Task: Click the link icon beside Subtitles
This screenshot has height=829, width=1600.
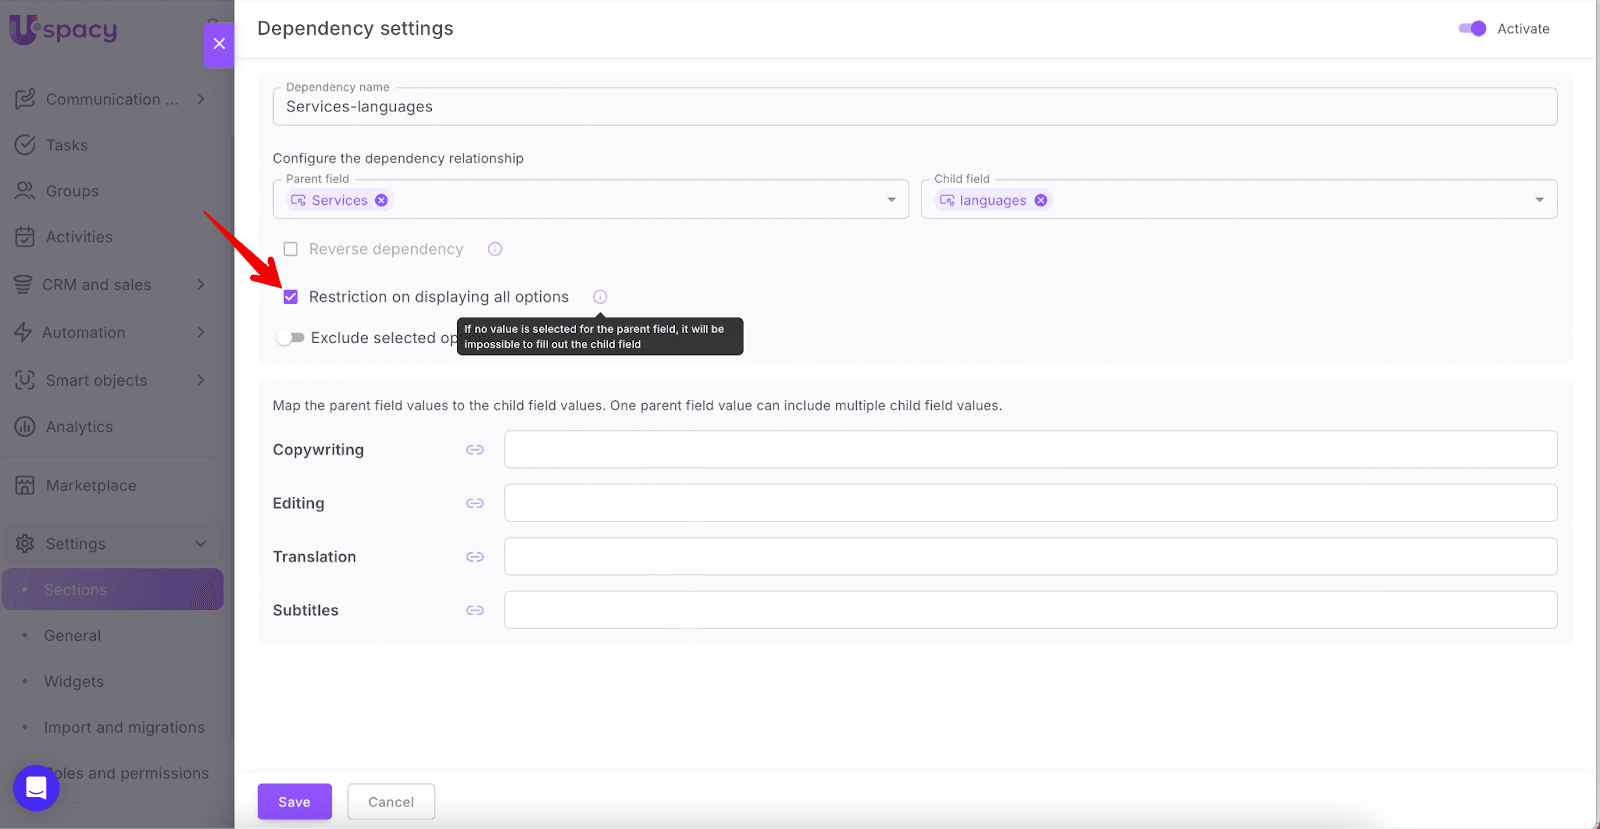Action: tap(475, 610)
